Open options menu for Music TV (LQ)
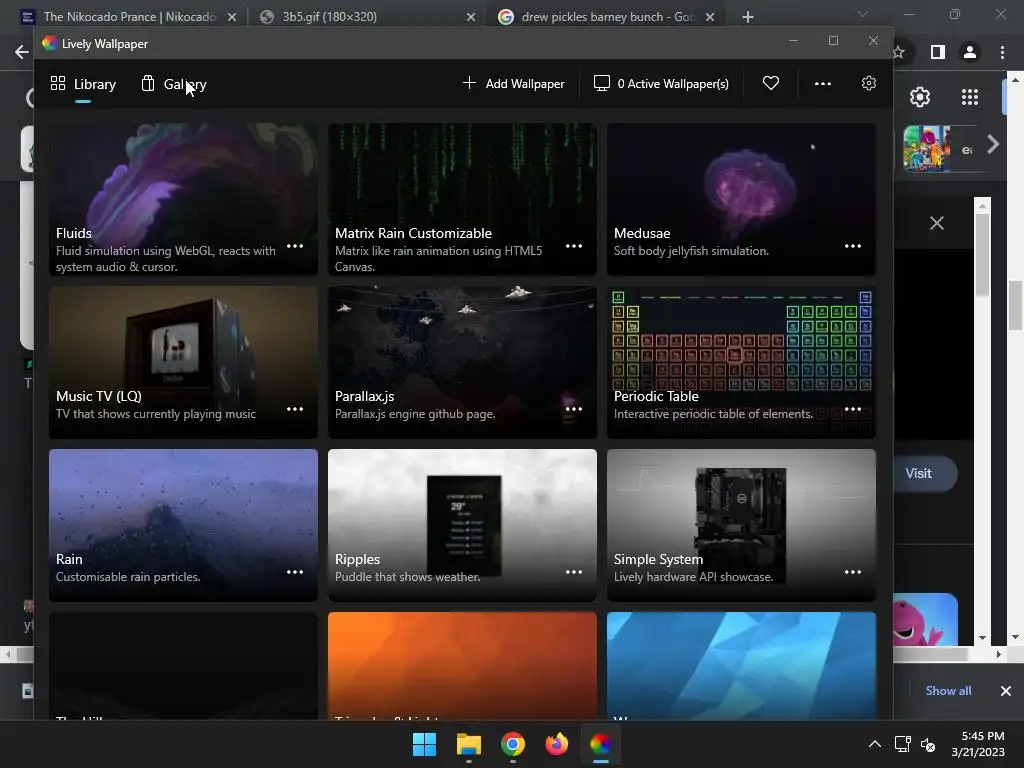Image resolution: width=1024 pixels, height=768 pixels. pos(295,409)
